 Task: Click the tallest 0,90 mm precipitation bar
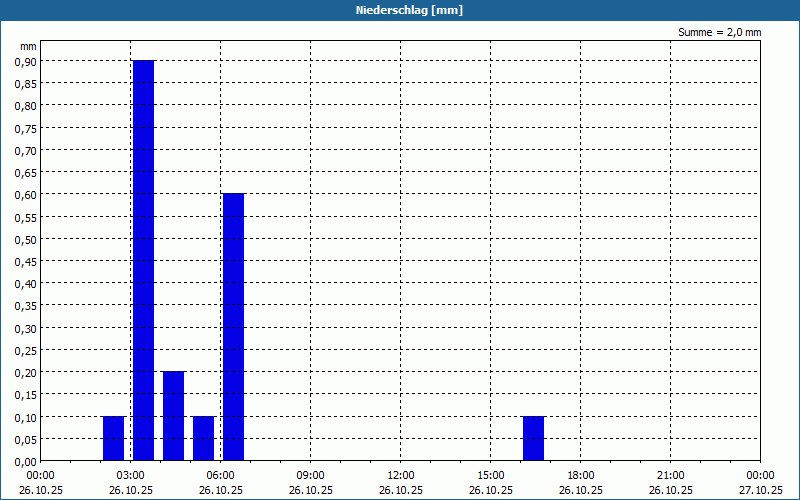click(x=143, y=261)
